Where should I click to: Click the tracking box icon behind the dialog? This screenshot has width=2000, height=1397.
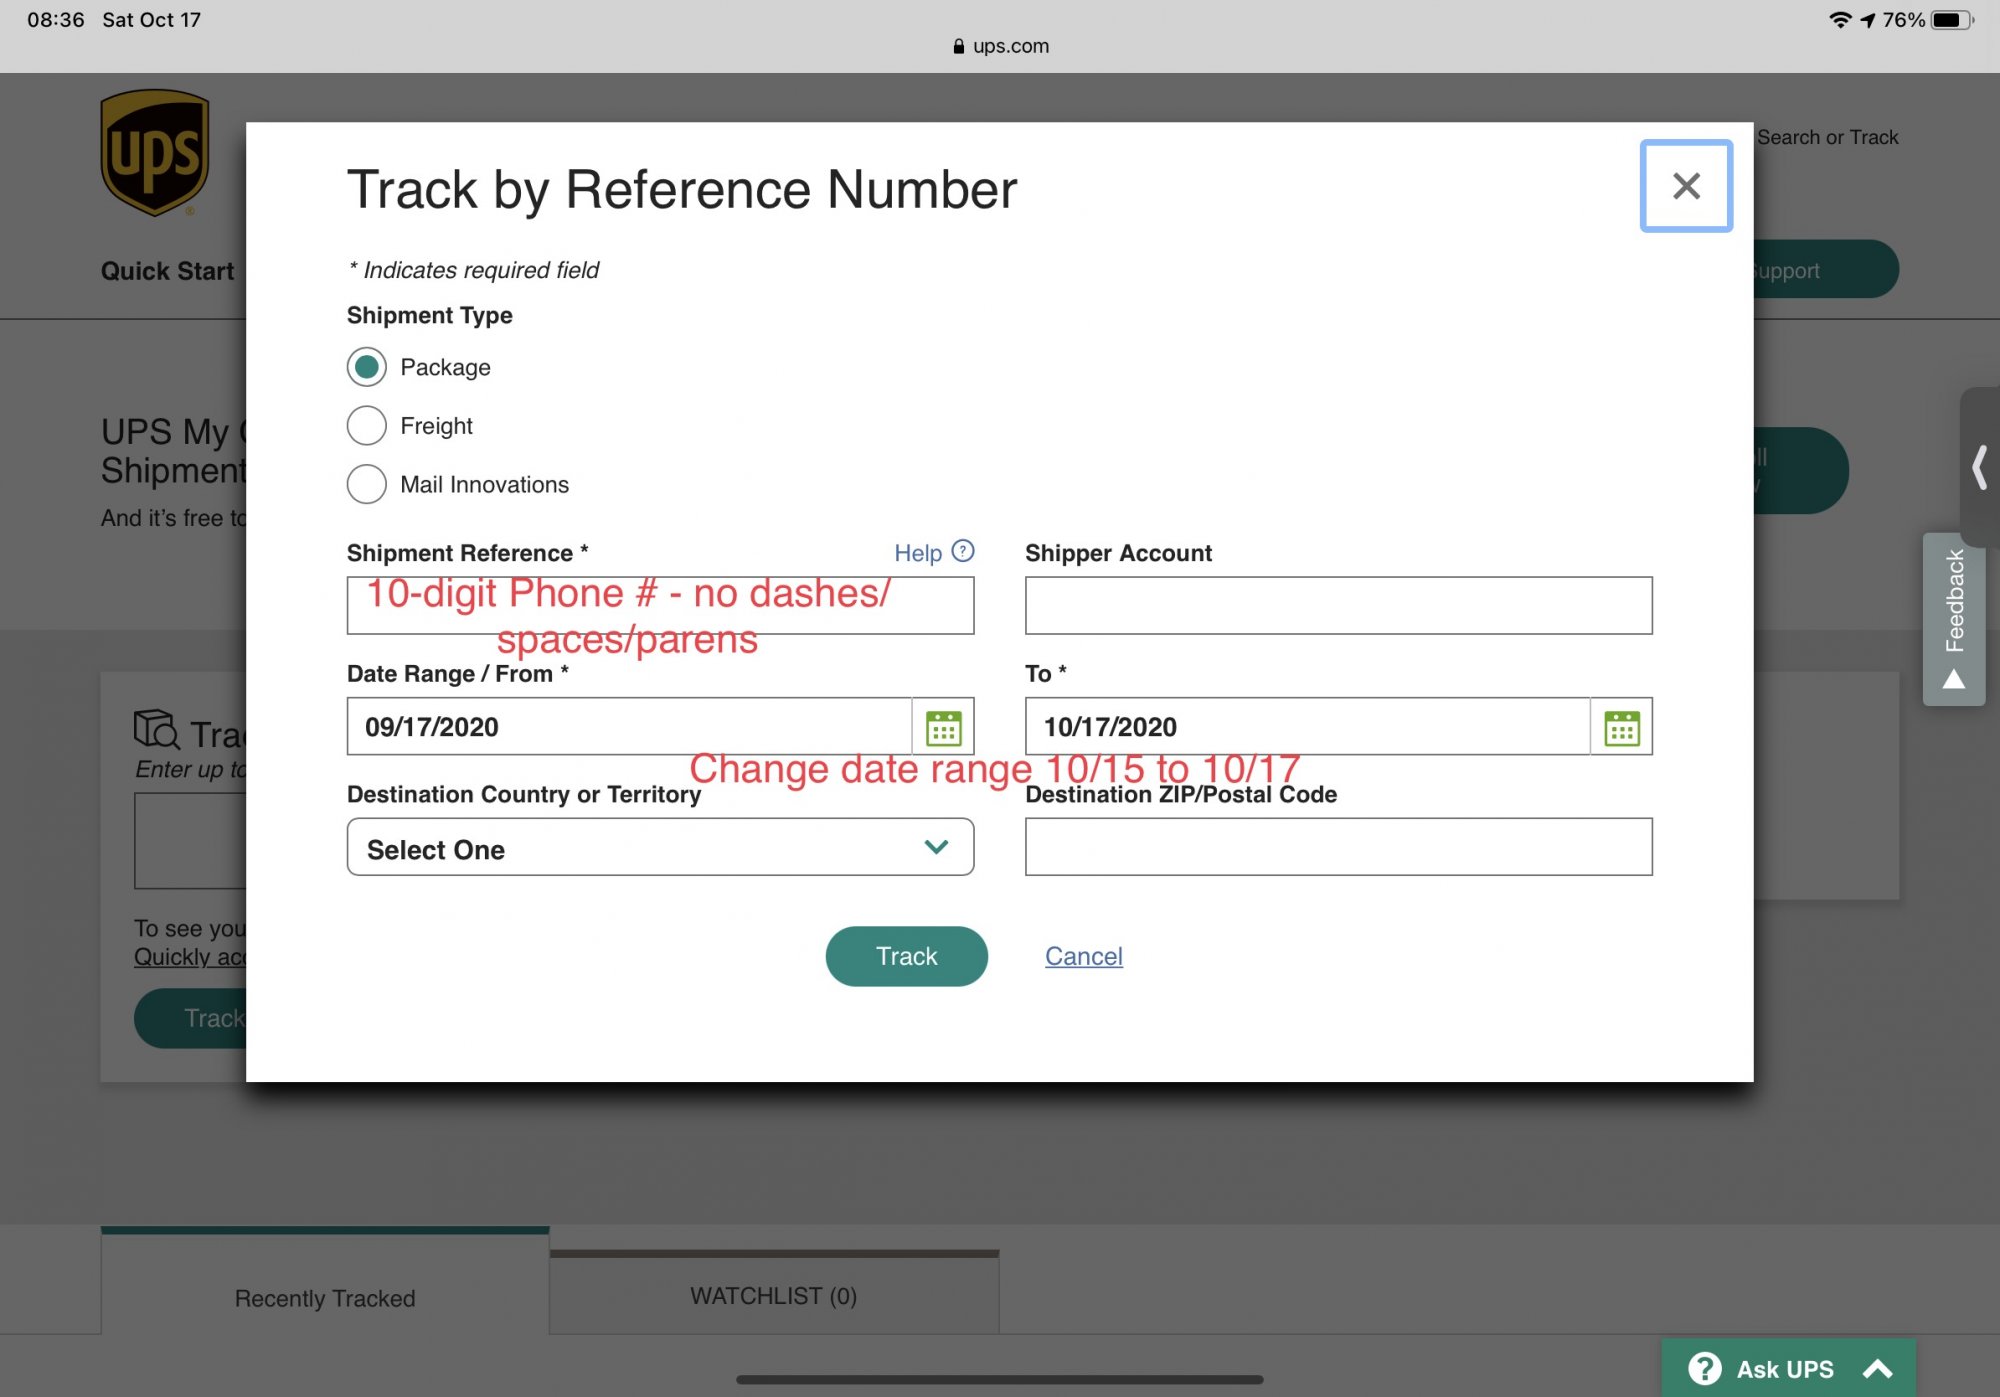click(157, 730)
